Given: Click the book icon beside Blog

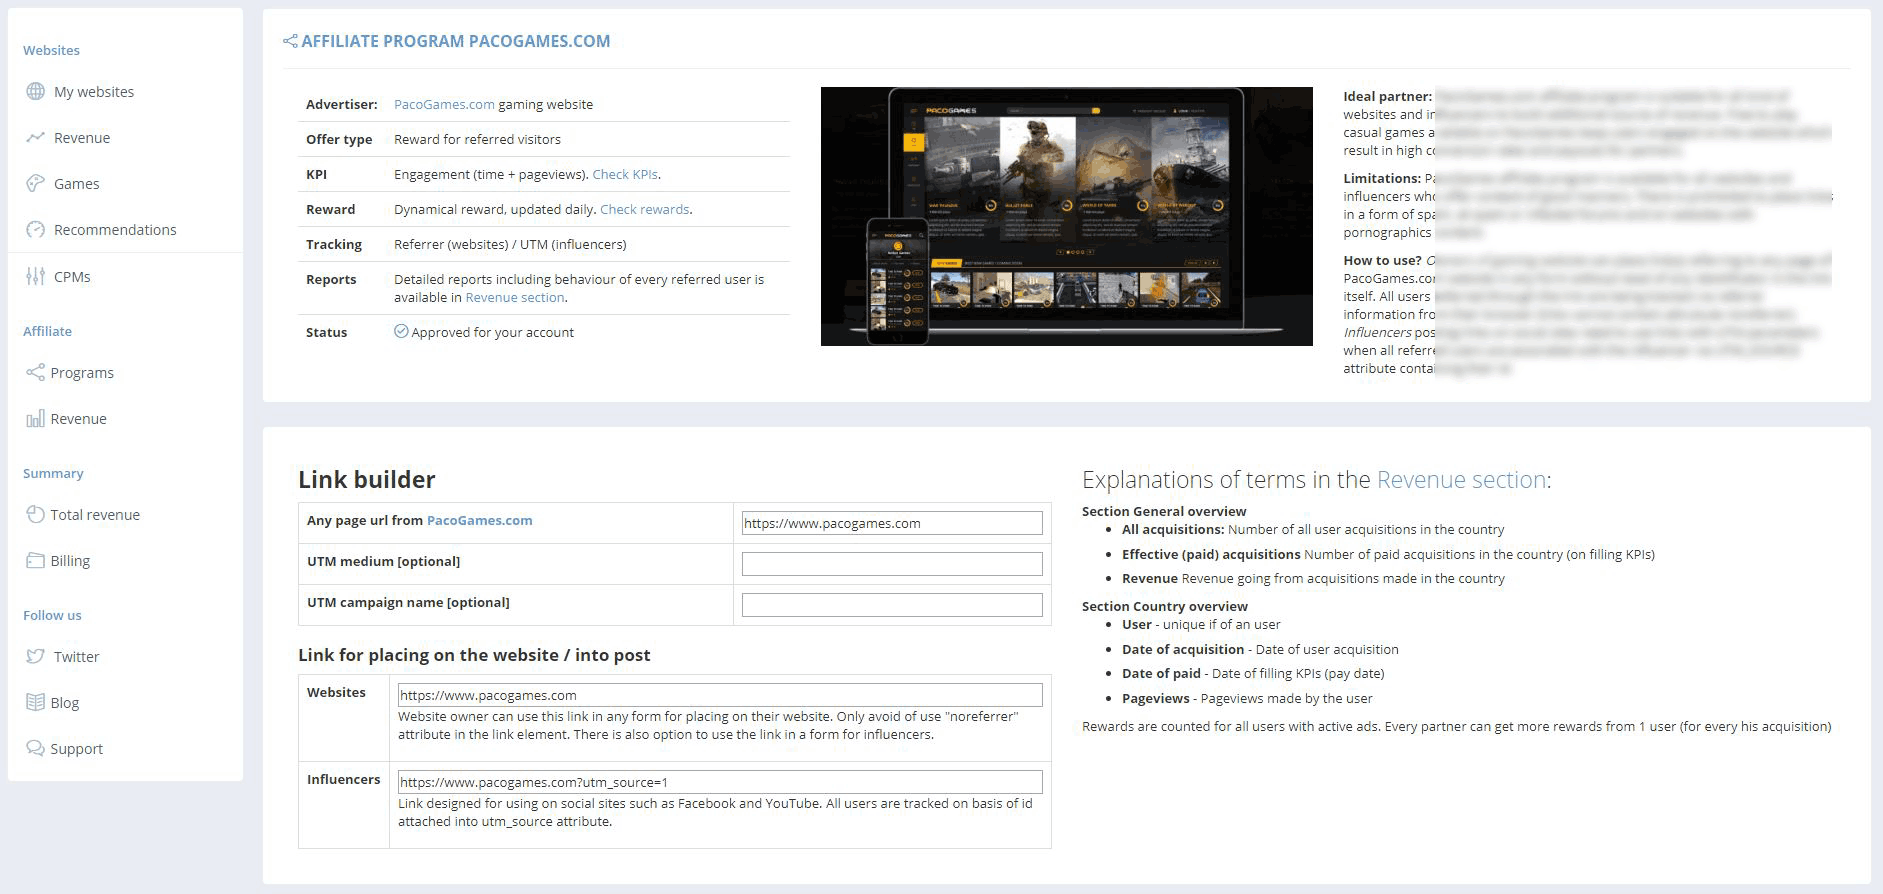Looking at the screenshot, I should (x=35, y=702).
